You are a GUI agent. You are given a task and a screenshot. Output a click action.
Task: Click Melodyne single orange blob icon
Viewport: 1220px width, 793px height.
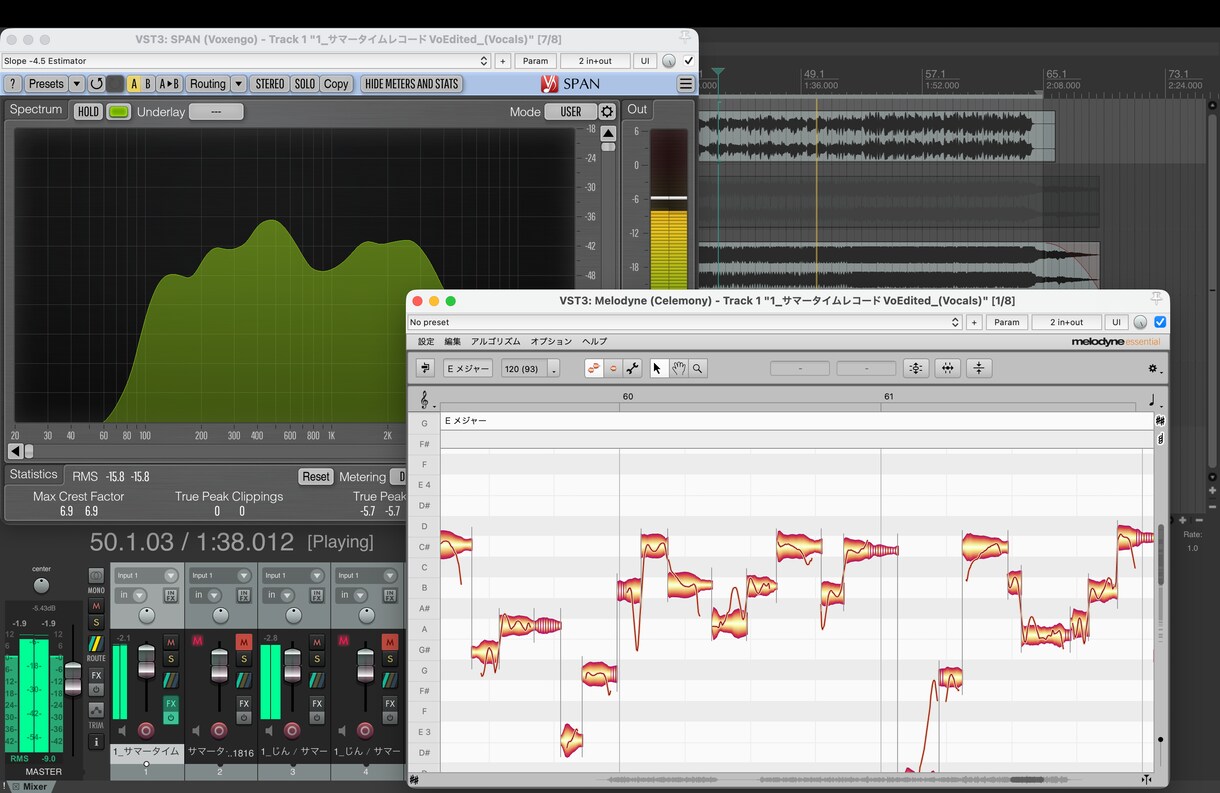pyautogui.click(x=613, y=369)
